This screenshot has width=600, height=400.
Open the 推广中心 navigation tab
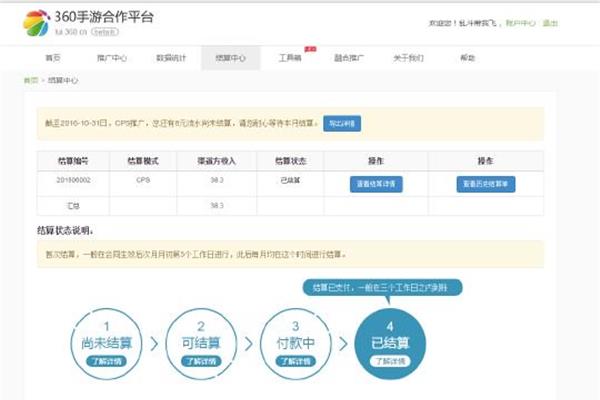coord(112,58)
